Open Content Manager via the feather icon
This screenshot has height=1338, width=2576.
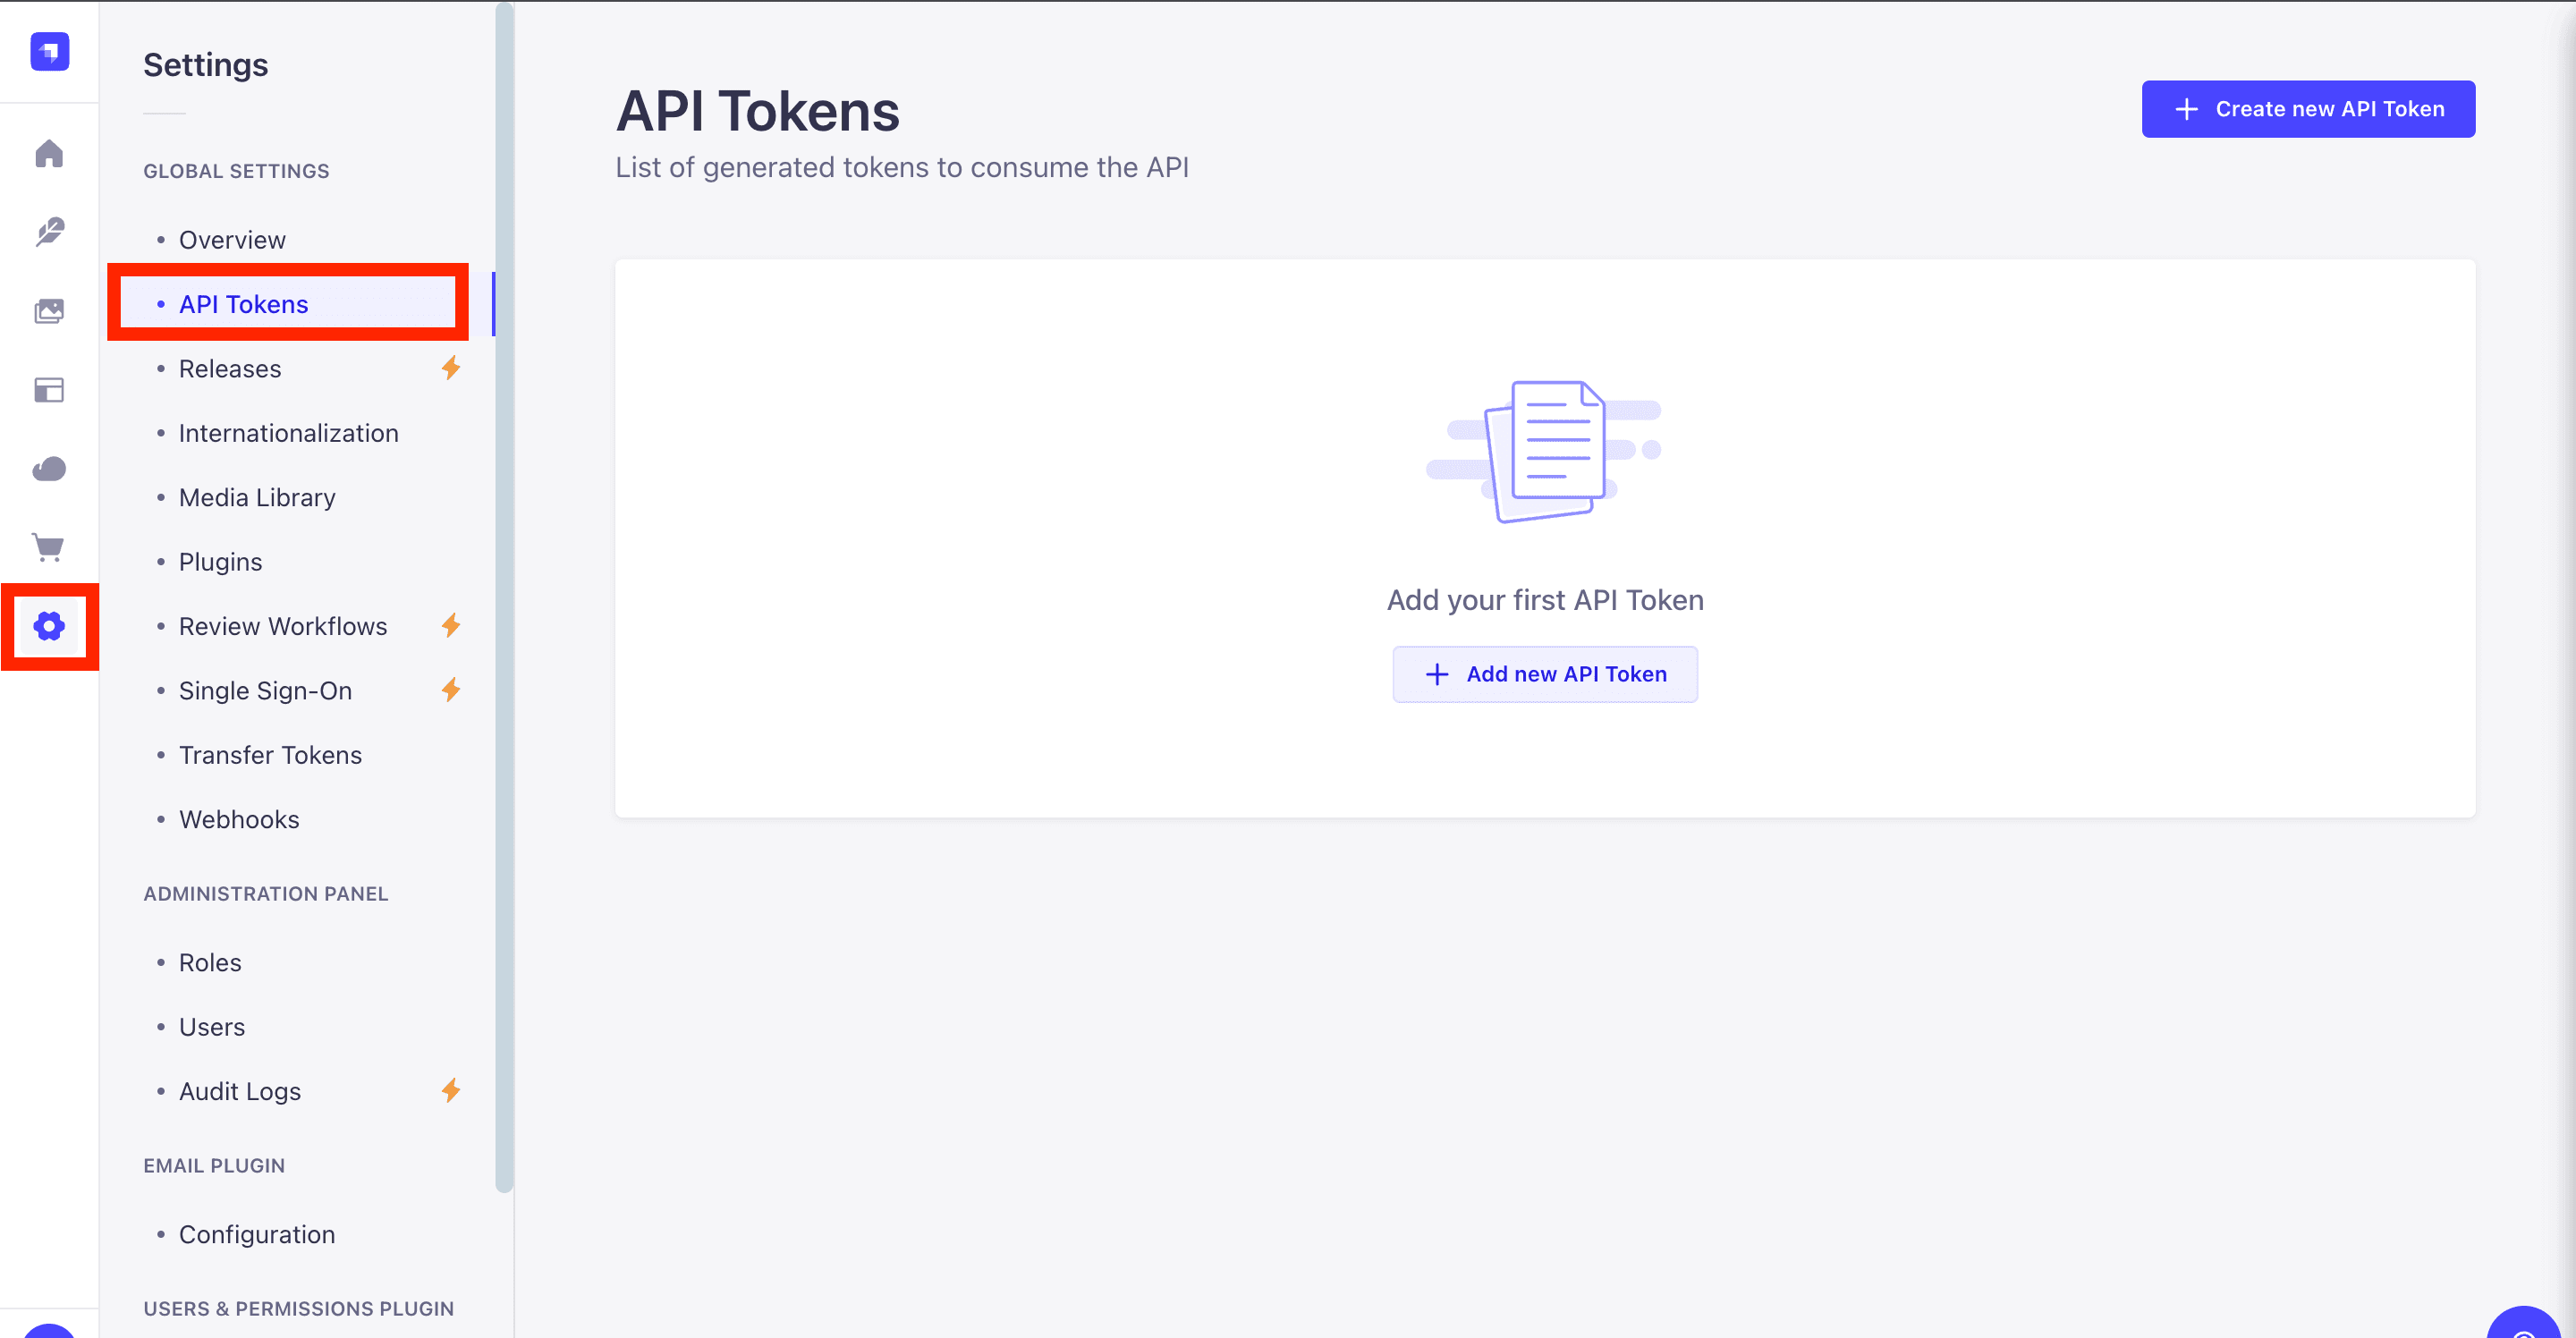49,232
